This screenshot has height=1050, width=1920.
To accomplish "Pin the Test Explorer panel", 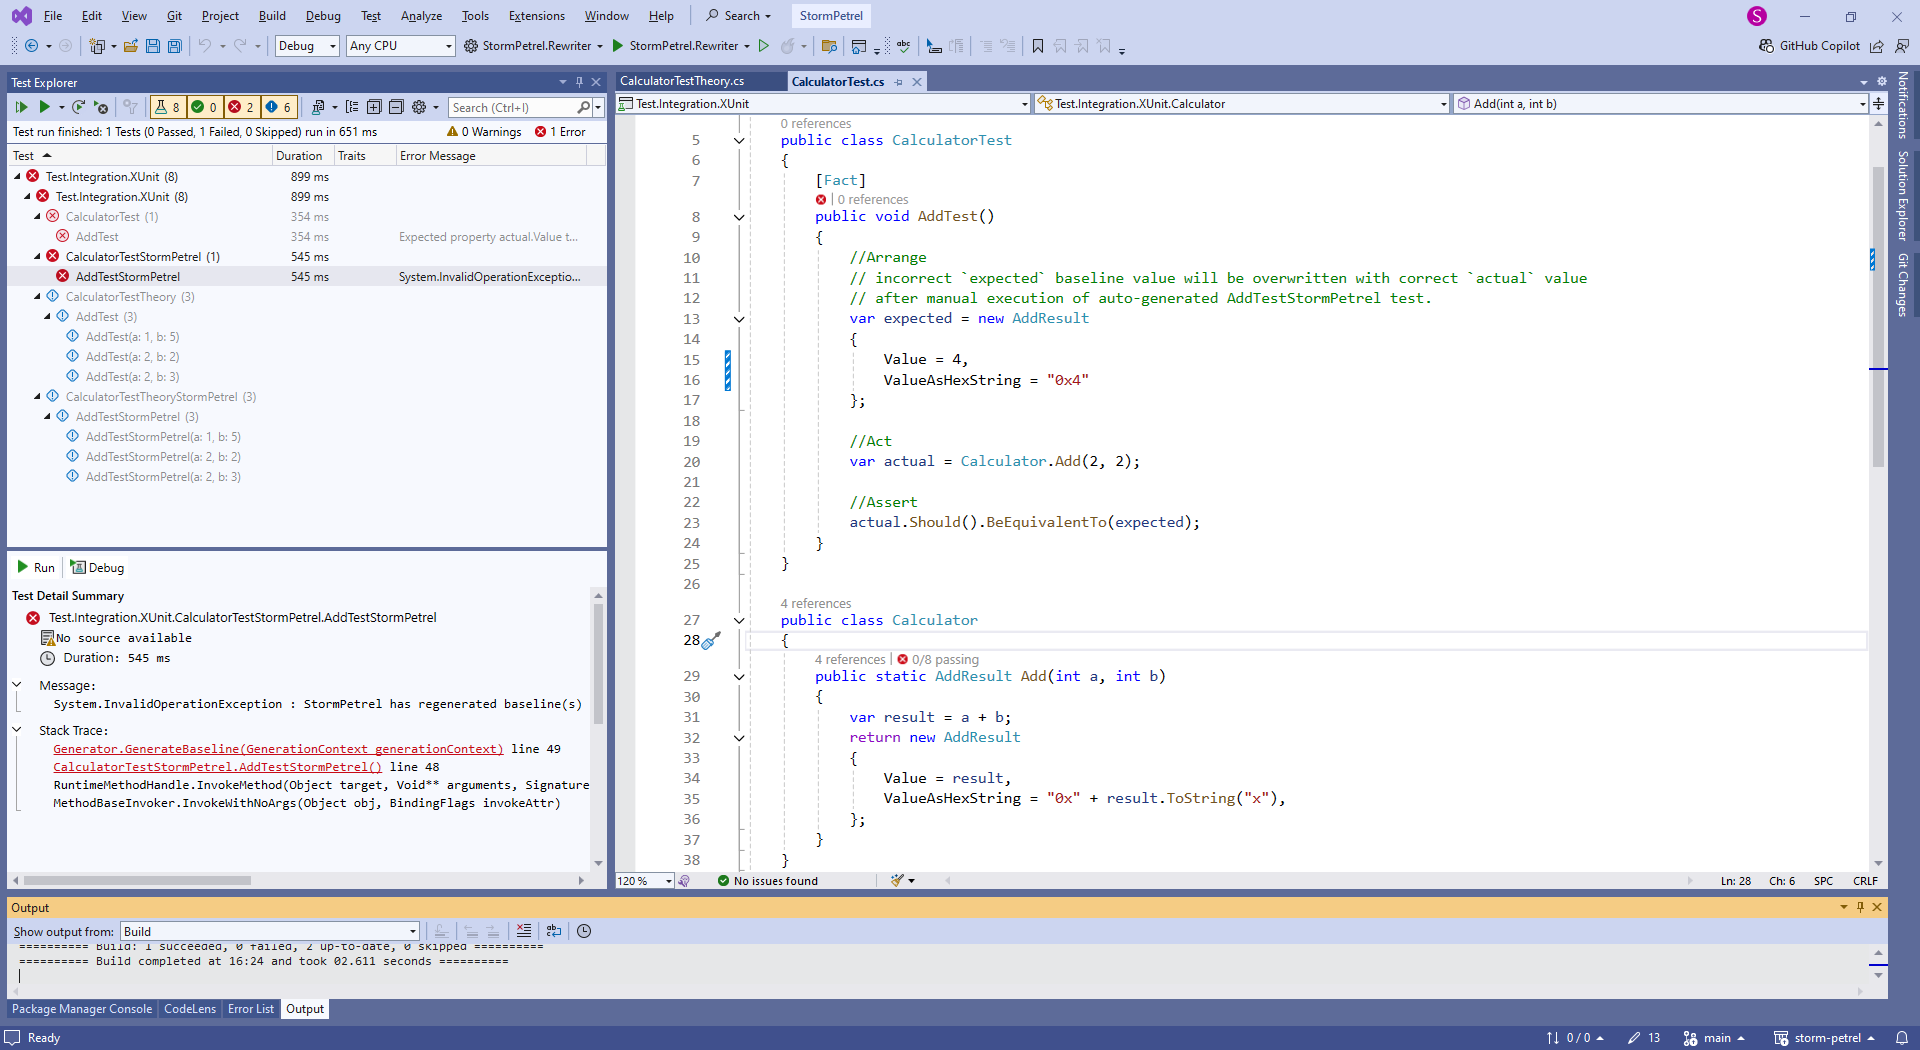I will 579,82.
